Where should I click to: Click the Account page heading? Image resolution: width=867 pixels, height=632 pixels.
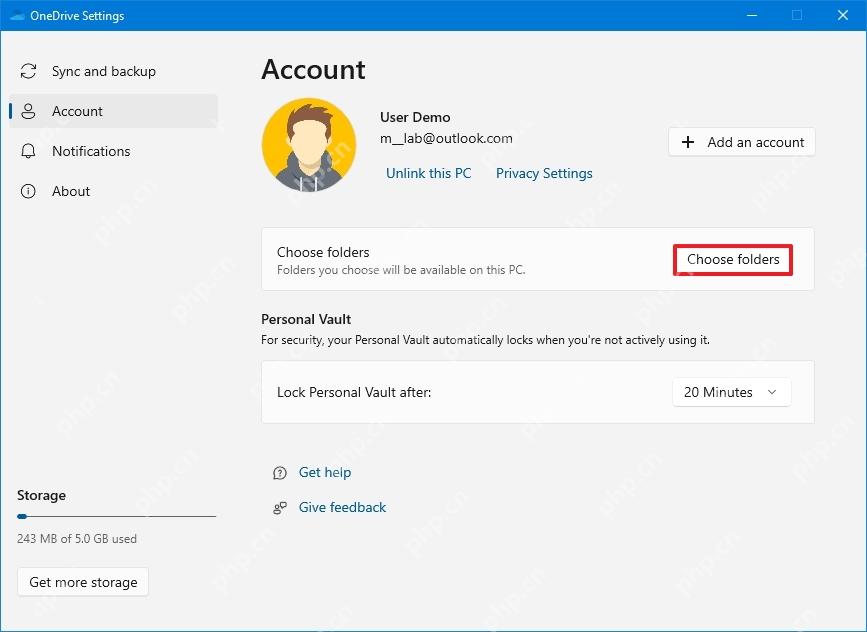click(314, 70)
